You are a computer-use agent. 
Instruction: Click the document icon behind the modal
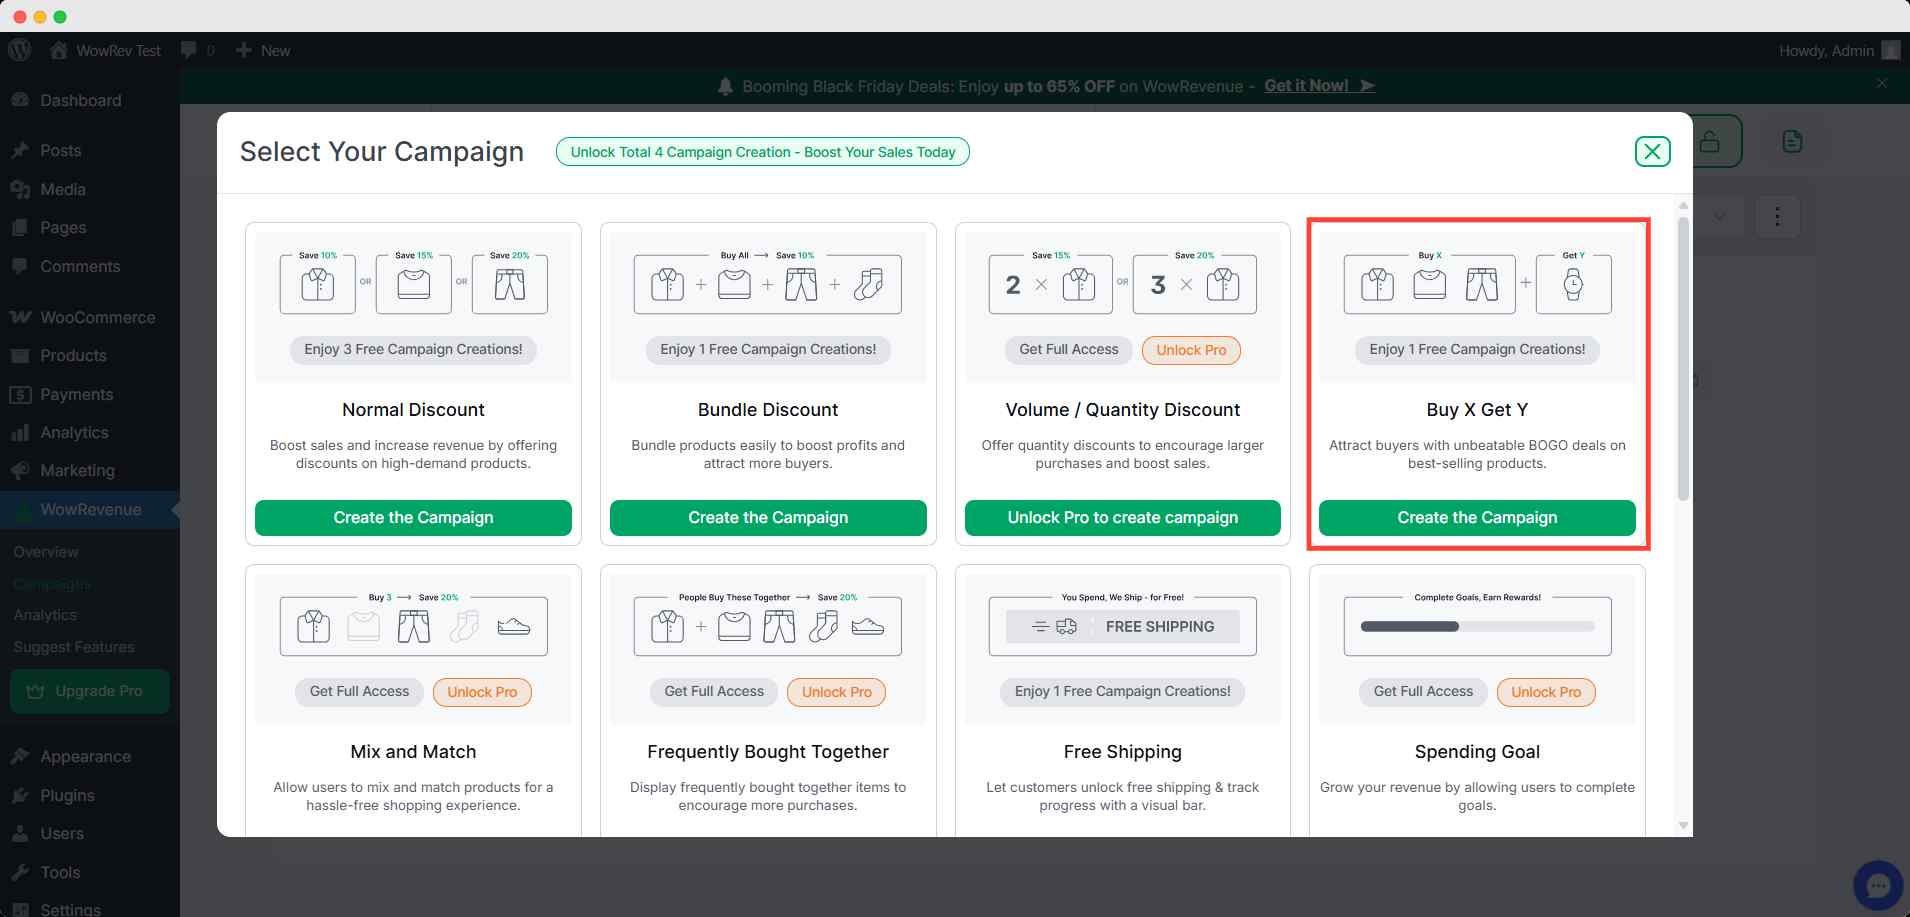[1792, 142]
